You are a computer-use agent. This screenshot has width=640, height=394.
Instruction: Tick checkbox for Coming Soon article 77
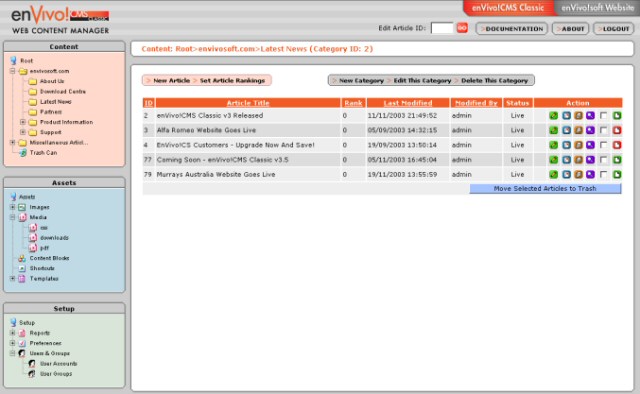(604, 160)
